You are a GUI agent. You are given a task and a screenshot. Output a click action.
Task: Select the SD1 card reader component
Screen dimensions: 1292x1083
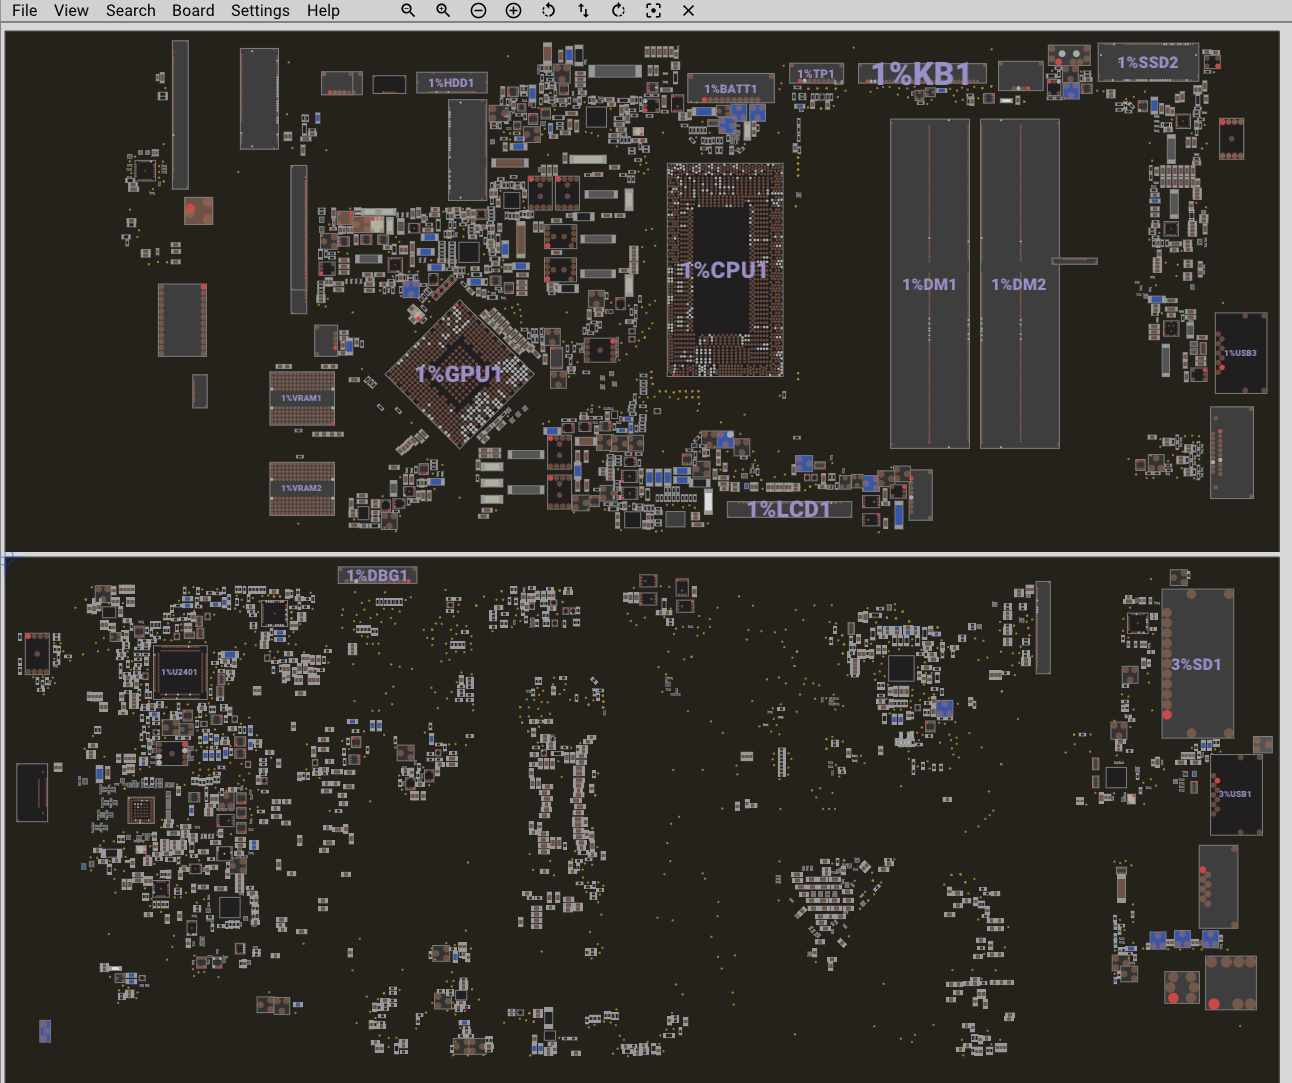(1196, 664)
